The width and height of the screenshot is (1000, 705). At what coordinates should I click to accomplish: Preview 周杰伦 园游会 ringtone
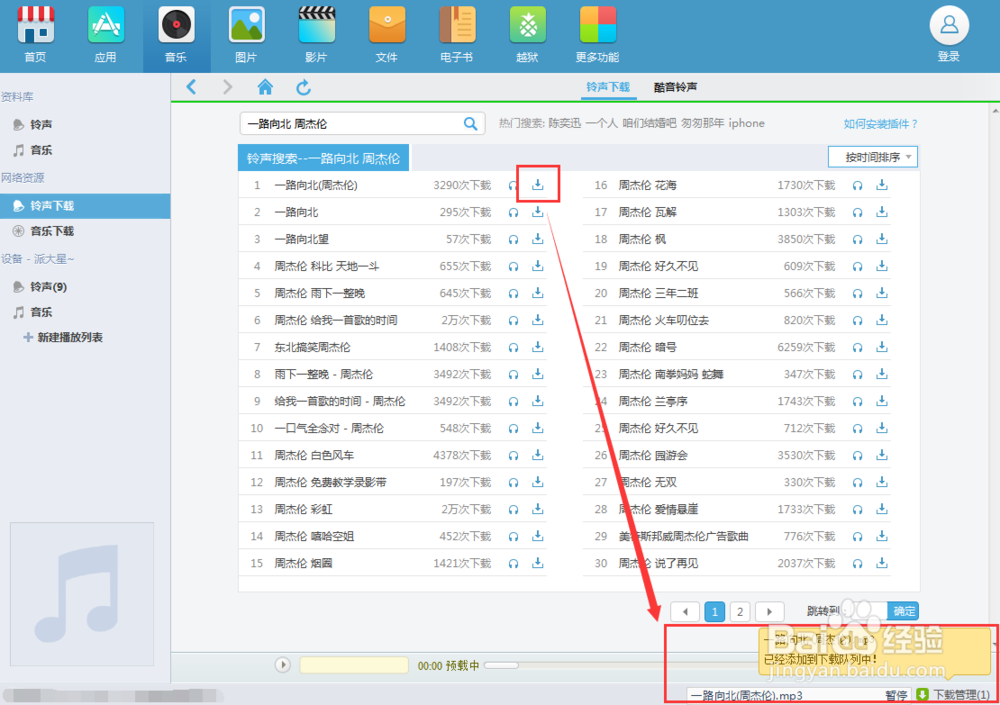[858, 456]
